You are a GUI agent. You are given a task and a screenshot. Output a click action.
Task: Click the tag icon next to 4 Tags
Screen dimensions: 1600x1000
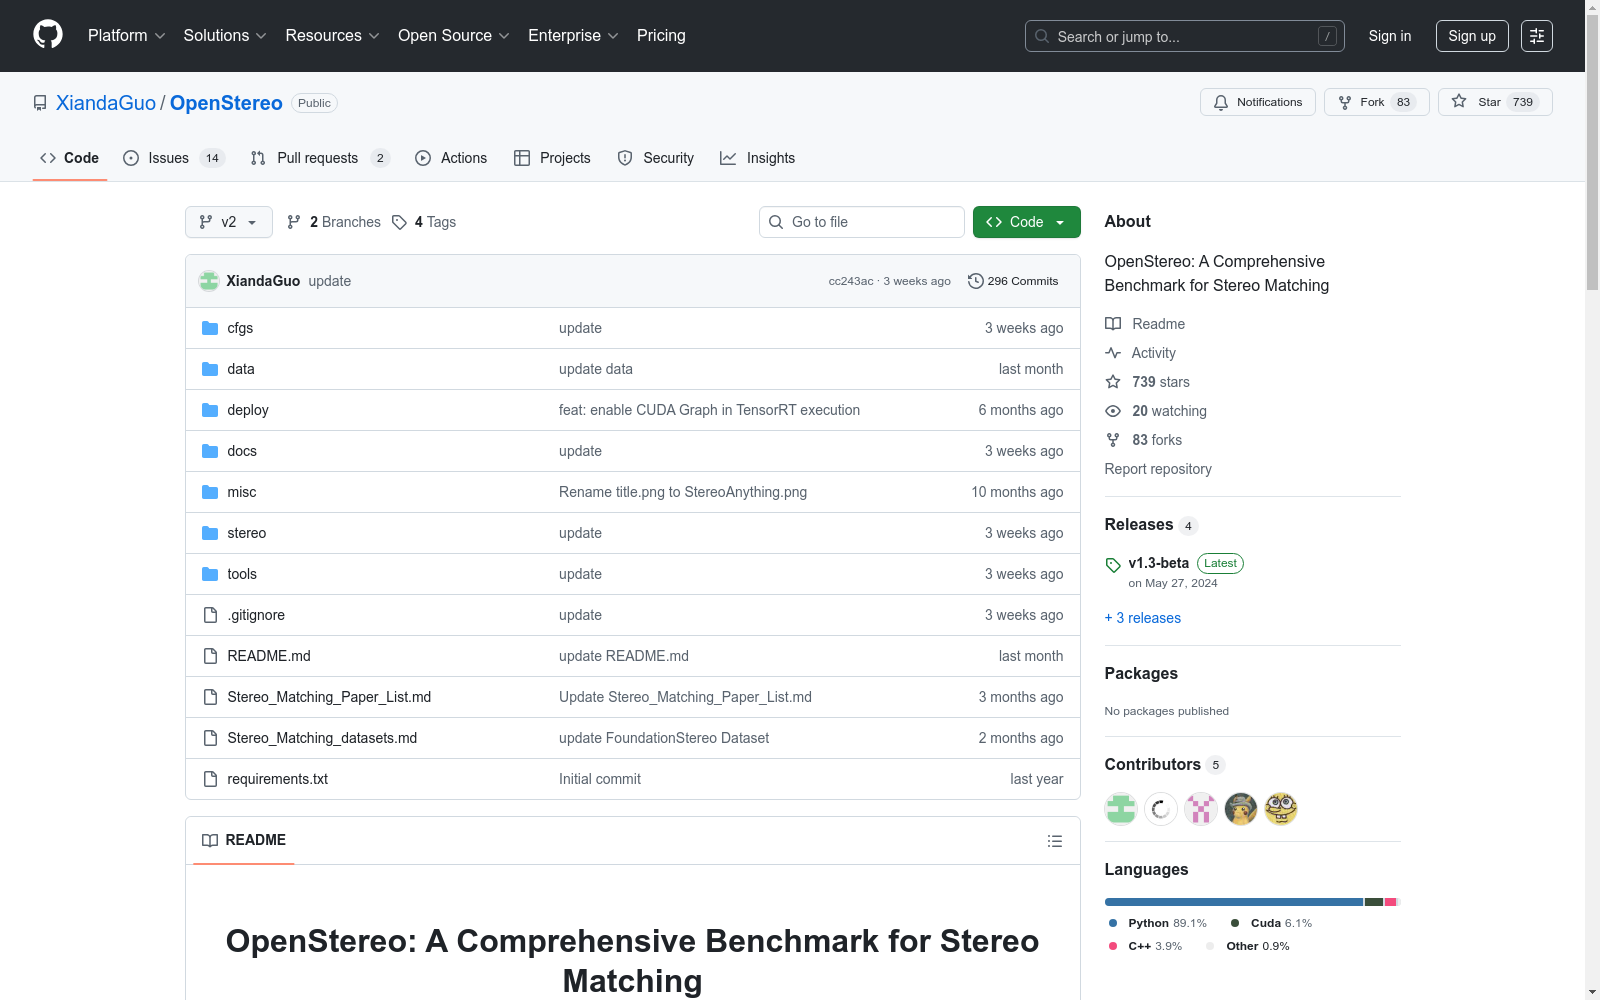pyautogui.click(x=399, y=222)
